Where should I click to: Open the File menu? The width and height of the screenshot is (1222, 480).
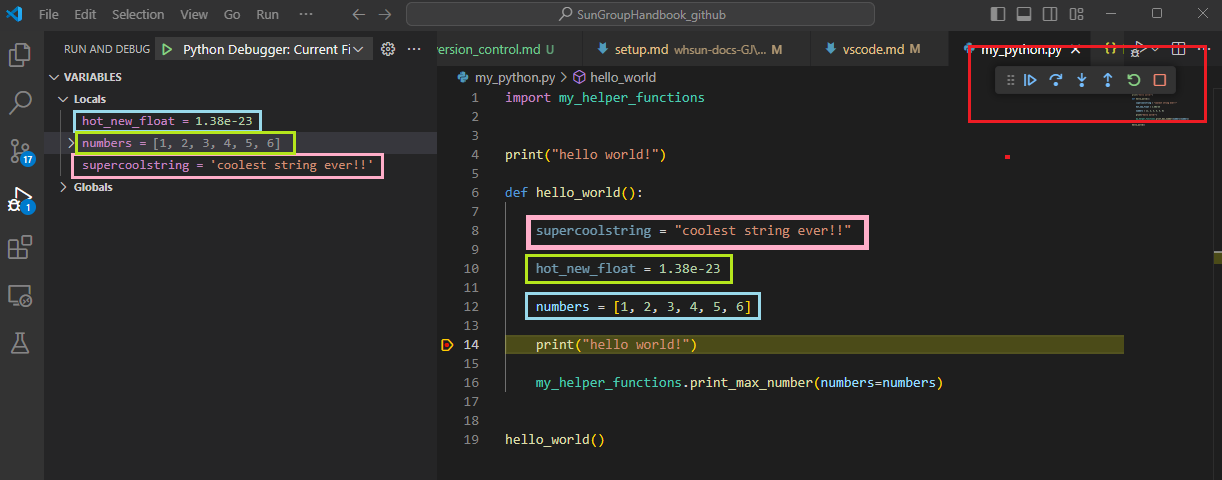pyautogui.click(x=48, y=15)
